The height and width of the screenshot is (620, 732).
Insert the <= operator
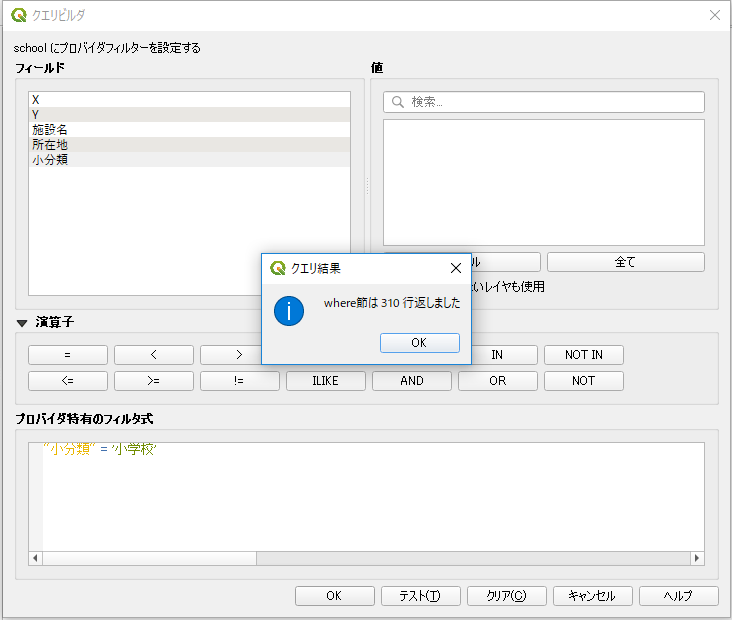click(68, 381)
